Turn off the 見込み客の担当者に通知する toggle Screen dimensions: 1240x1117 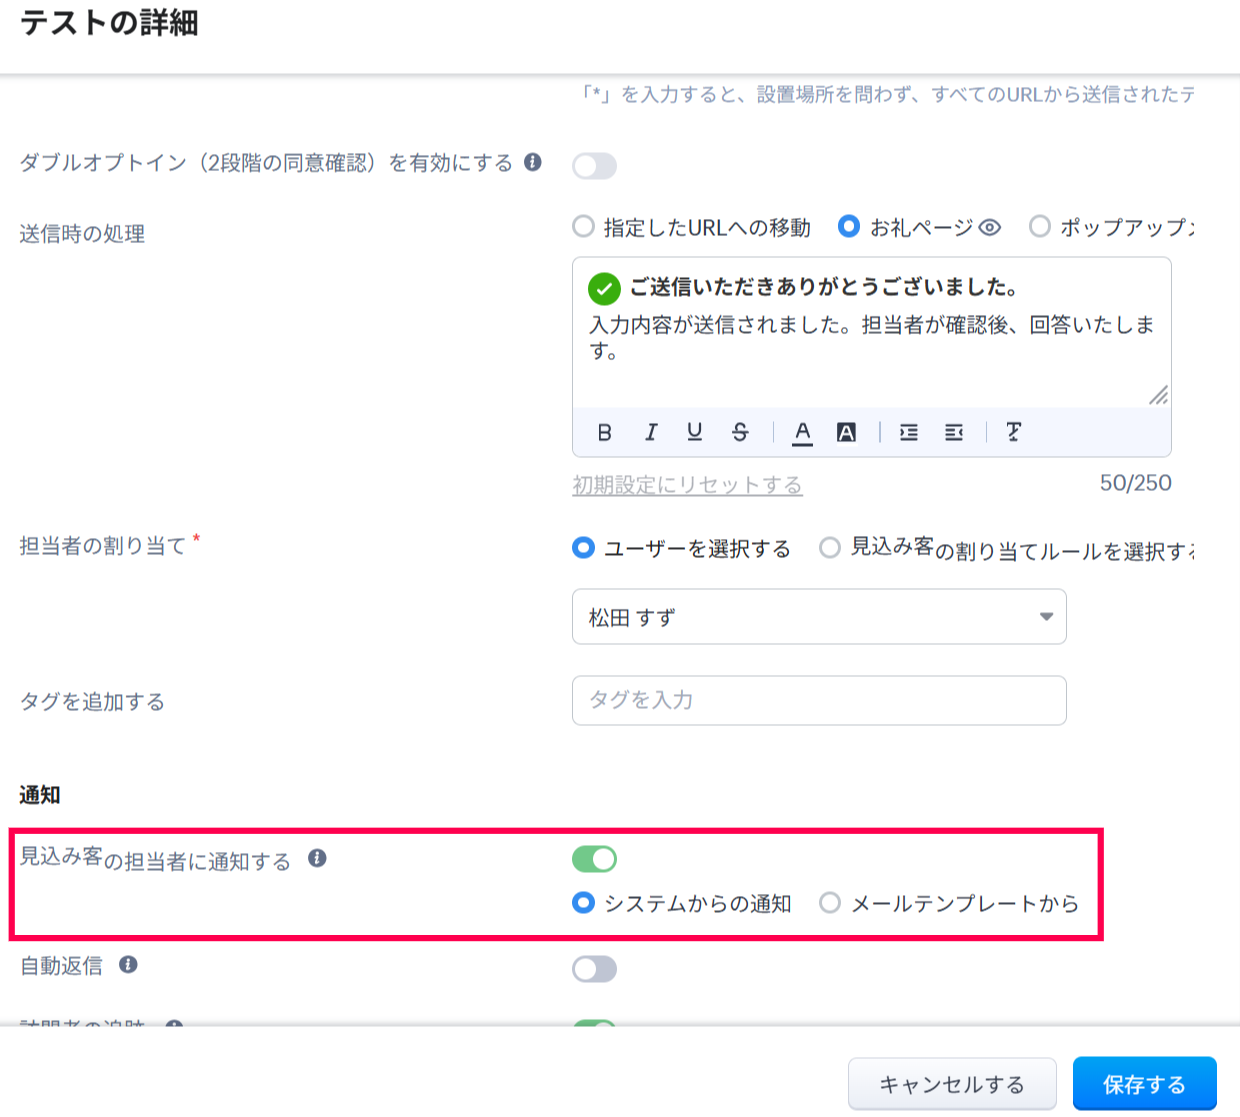click(x=594, y=859)
